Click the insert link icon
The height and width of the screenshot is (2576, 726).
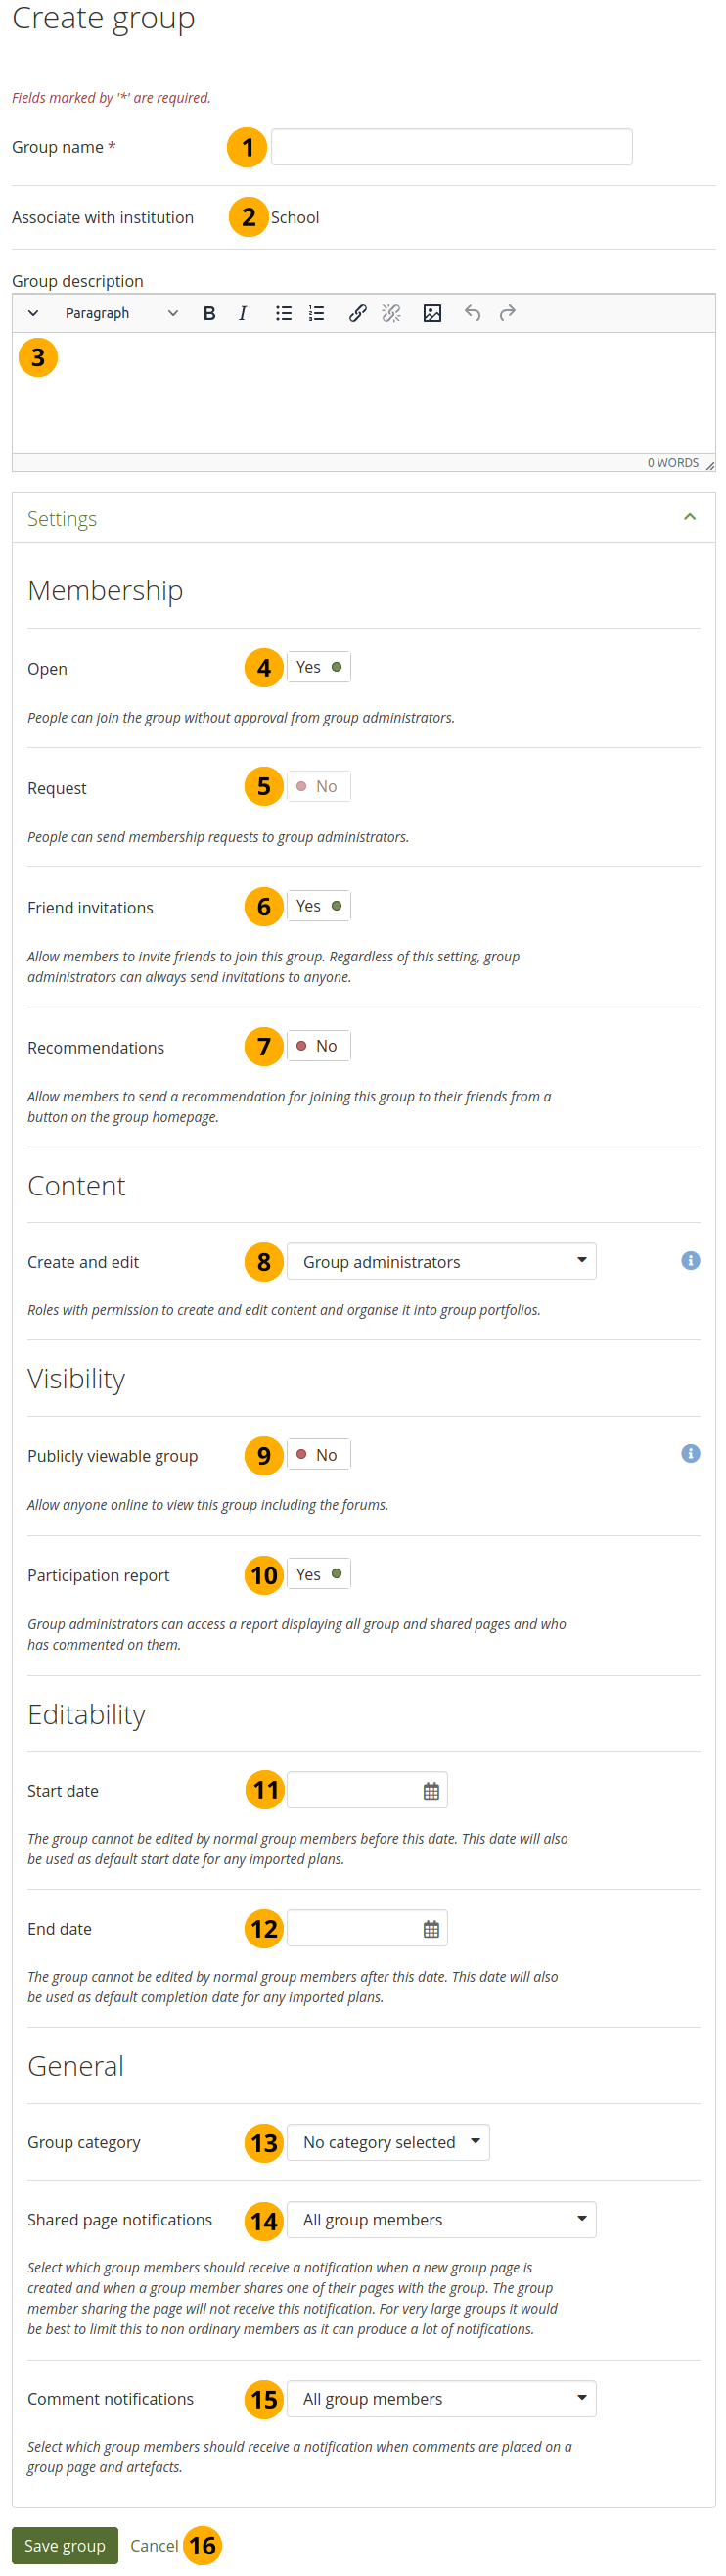click(x=357, y=314)
